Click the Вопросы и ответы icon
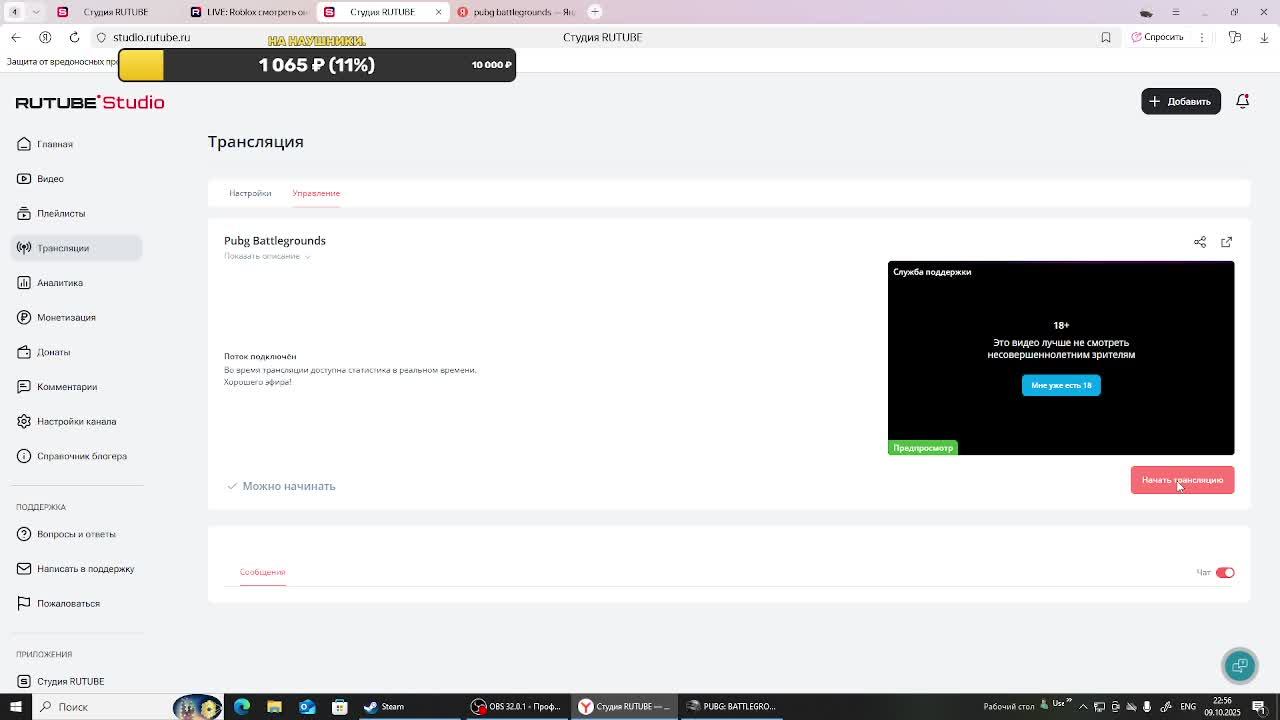 (x=24, y=534)
